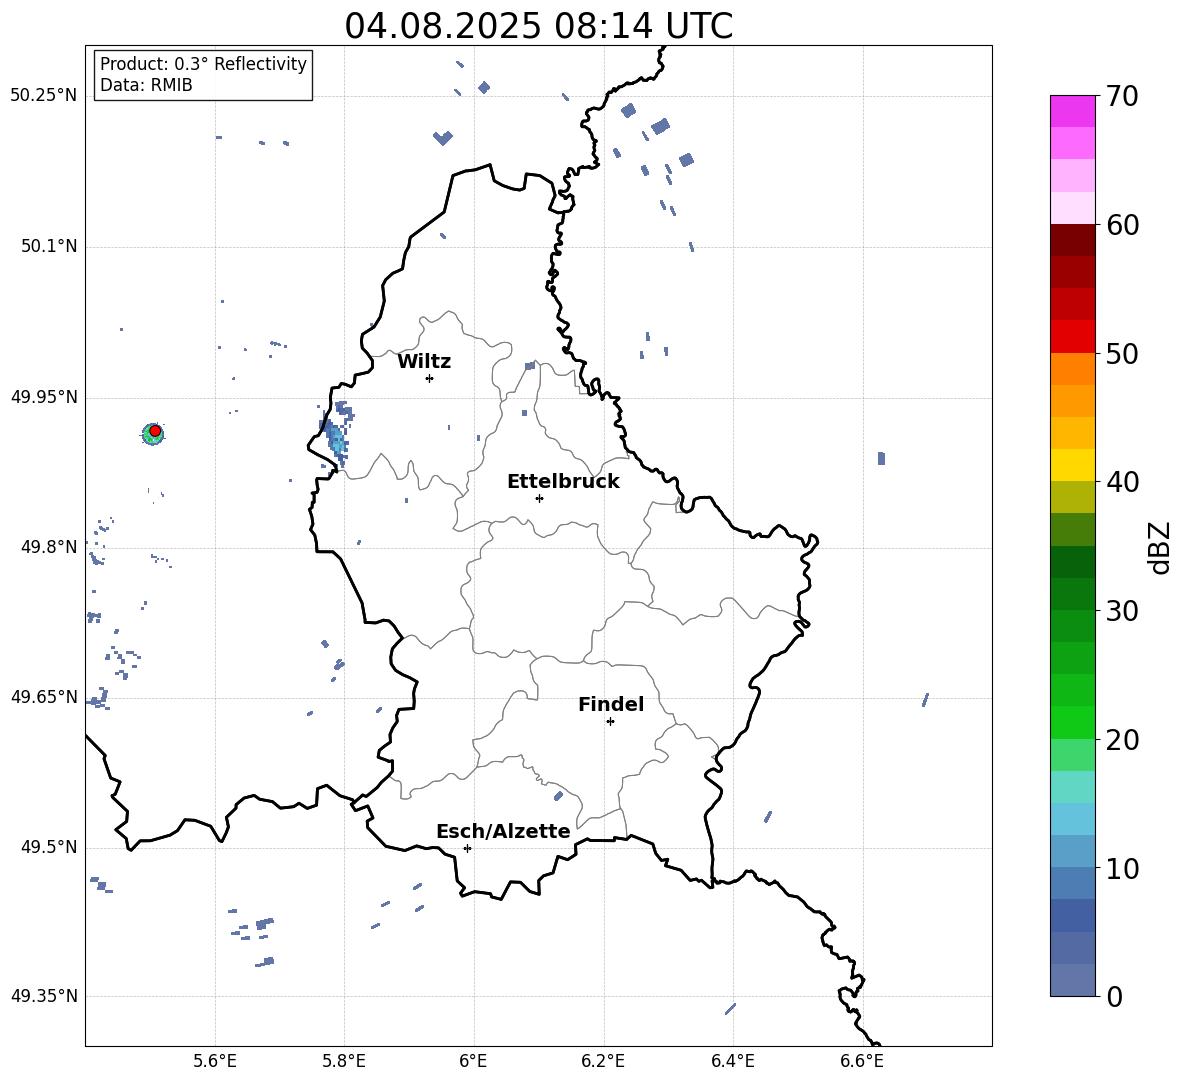This screenshot has height=1081, width=1184.
Task: Click the colorbar tick label 10
Action: pyautogui.click(x=1123, y=868)
